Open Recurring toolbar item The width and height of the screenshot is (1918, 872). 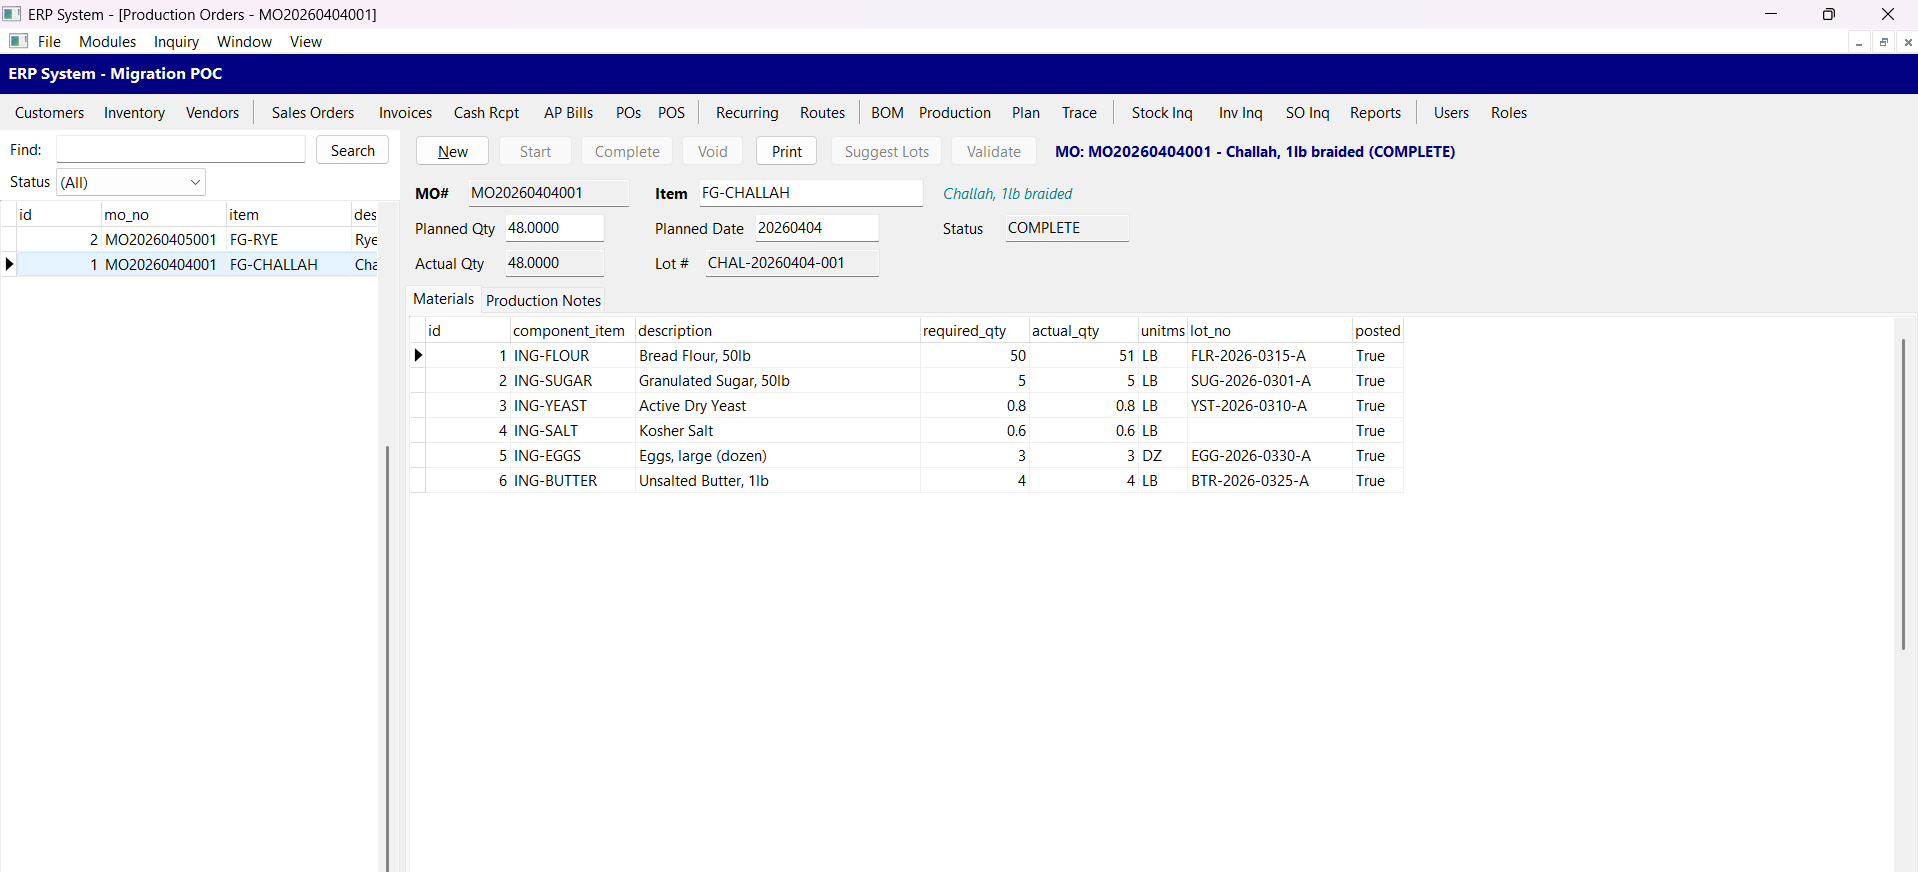(x=747, y=113)
